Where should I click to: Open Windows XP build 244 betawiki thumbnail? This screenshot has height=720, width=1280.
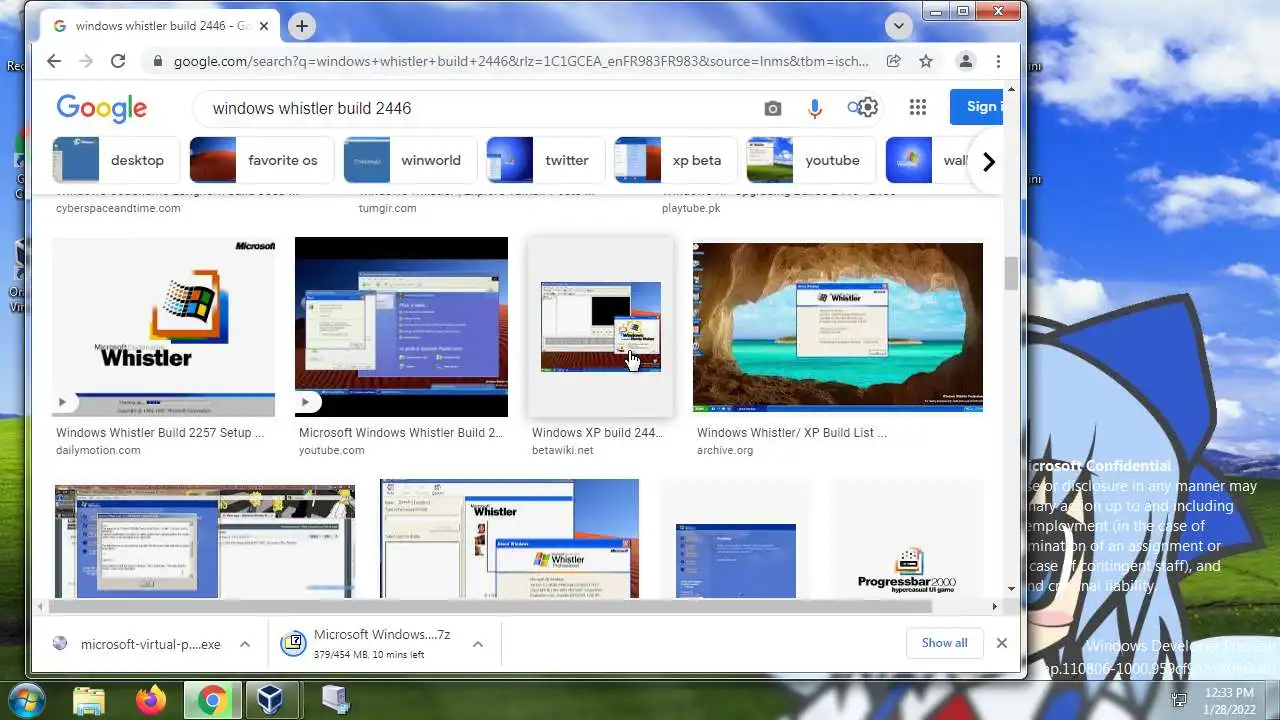tap(600, 326)
